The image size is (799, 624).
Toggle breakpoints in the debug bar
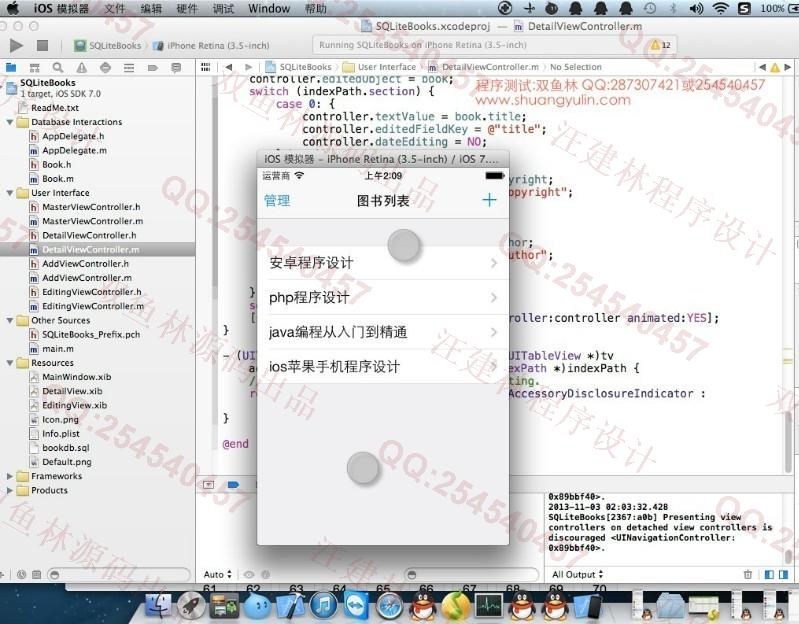coord(233,484)
